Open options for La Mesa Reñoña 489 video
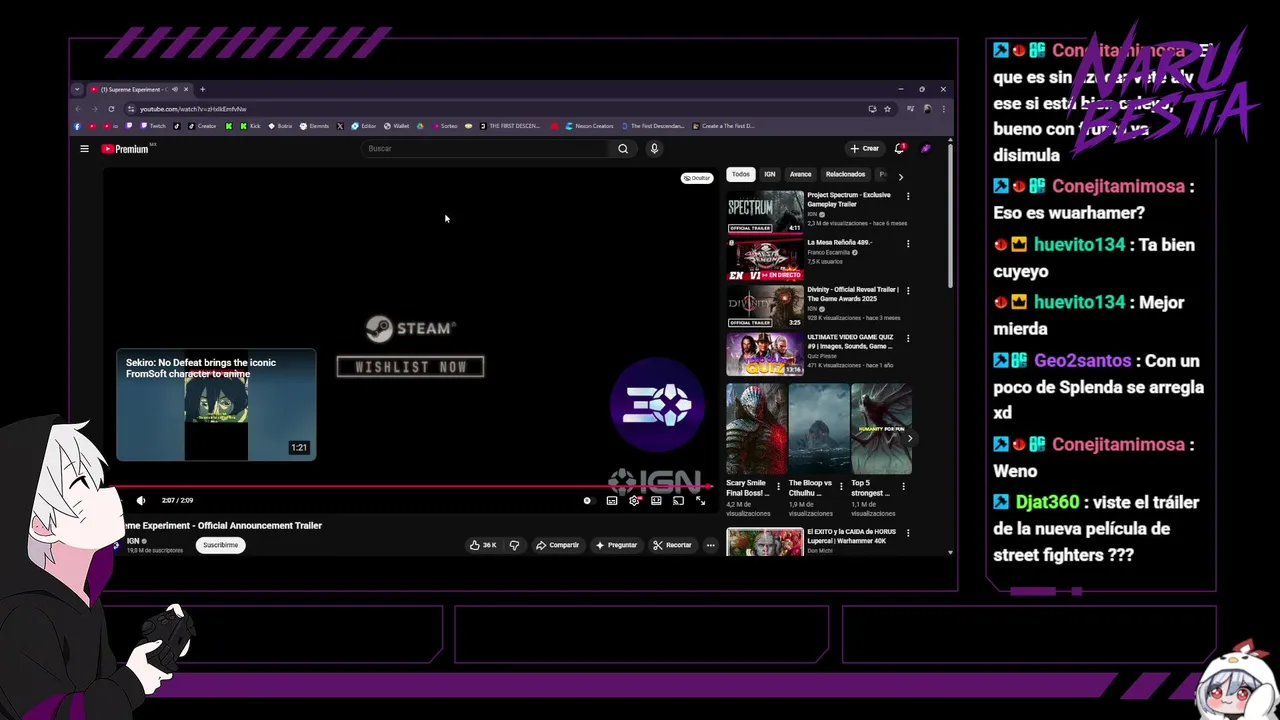1280x720 pixels. (908, 244)
